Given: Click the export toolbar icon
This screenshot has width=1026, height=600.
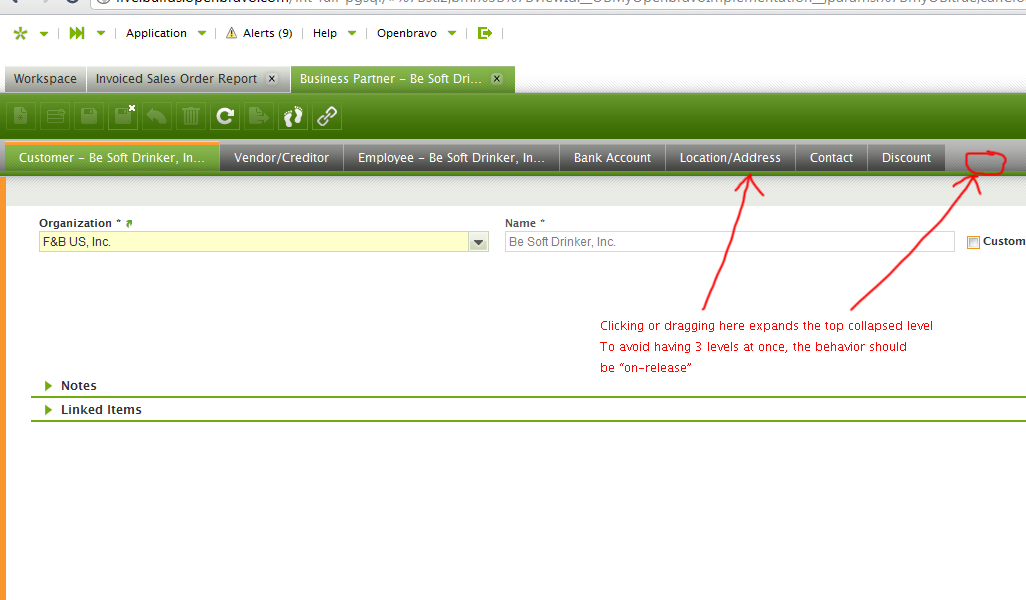Looking at the screenshot, I should pos(258,116).
